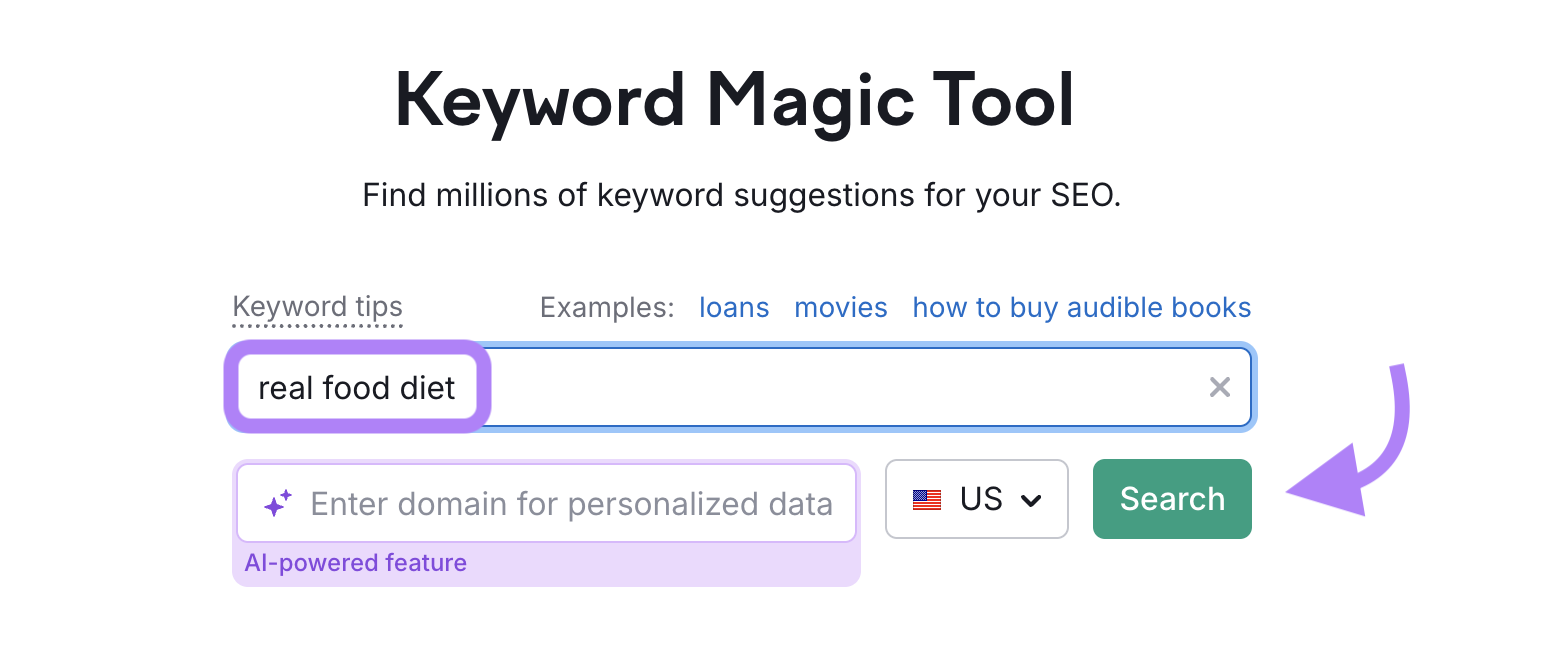Click the Examples label
Screen dimensions: 1554x650
[605, 307]
